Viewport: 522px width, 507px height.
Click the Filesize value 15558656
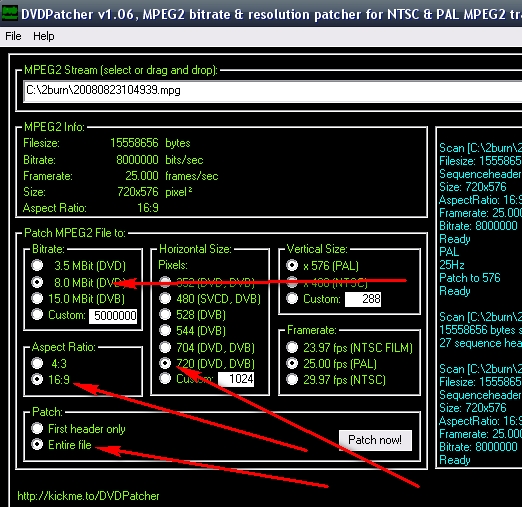pyautogui.click(x=134, y=143)
